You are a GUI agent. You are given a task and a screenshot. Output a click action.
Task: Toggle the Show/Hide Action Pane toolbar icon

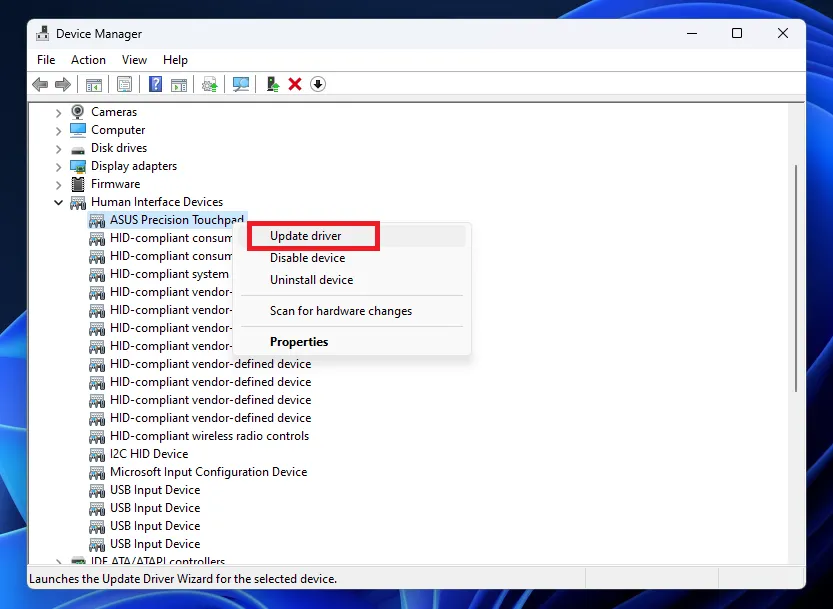178,84
